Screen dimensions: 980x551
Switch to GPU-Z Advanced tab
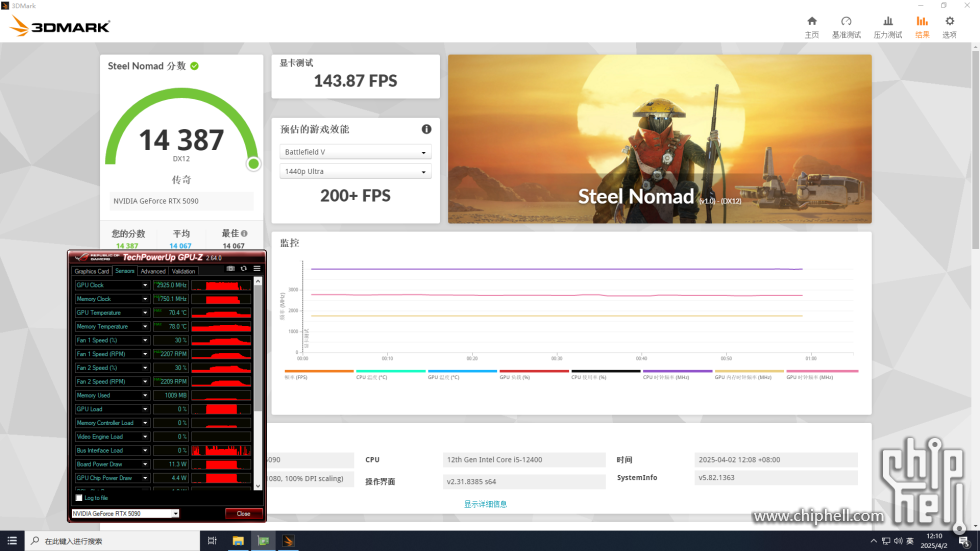(x=153, y=271)
